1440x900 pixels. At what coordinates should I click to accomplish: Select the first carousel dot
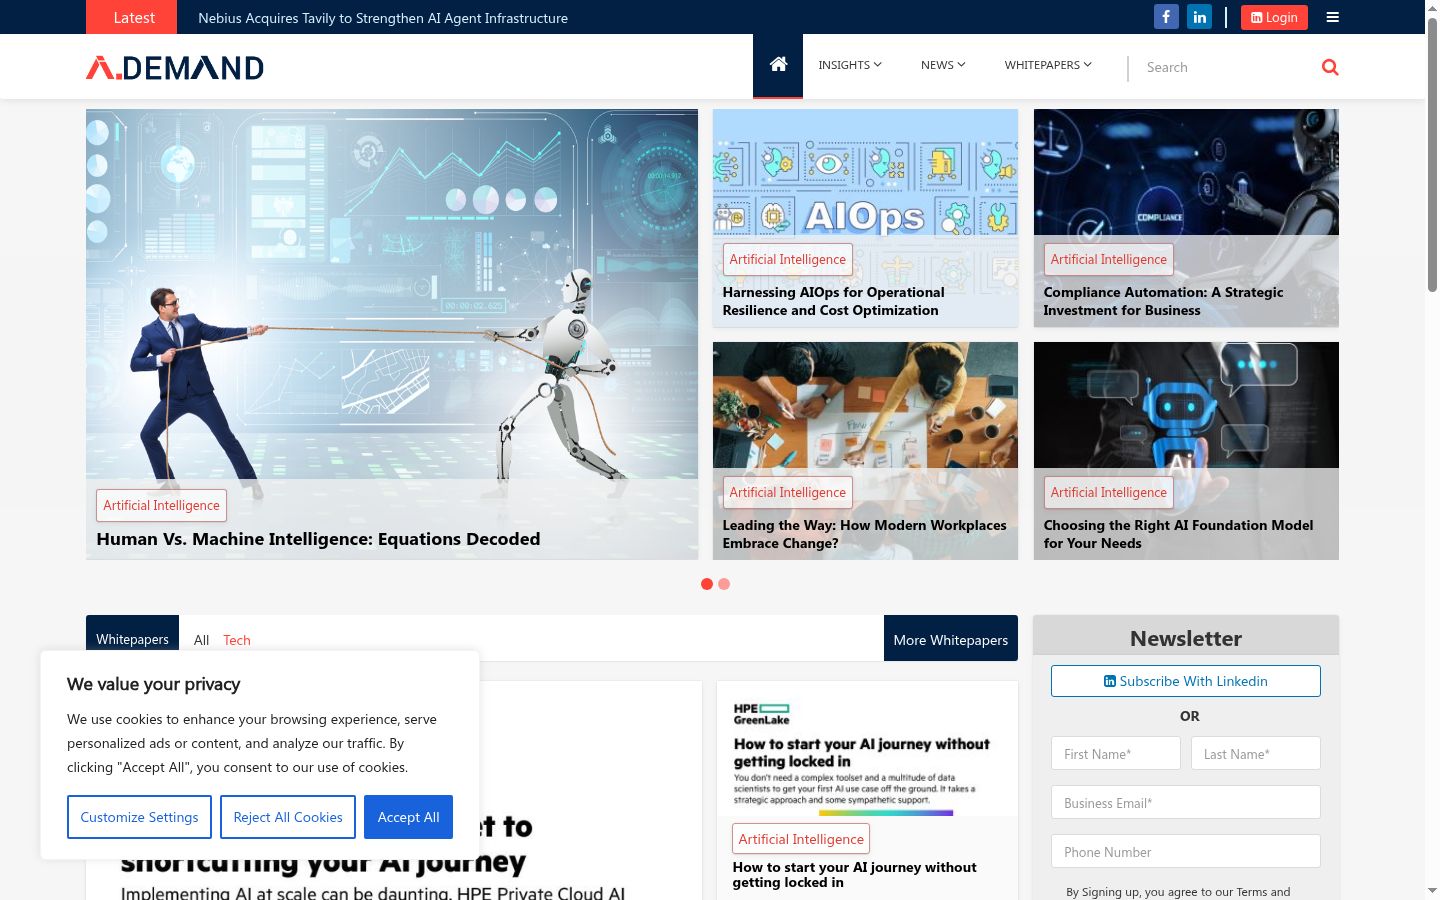click(707, 584)
